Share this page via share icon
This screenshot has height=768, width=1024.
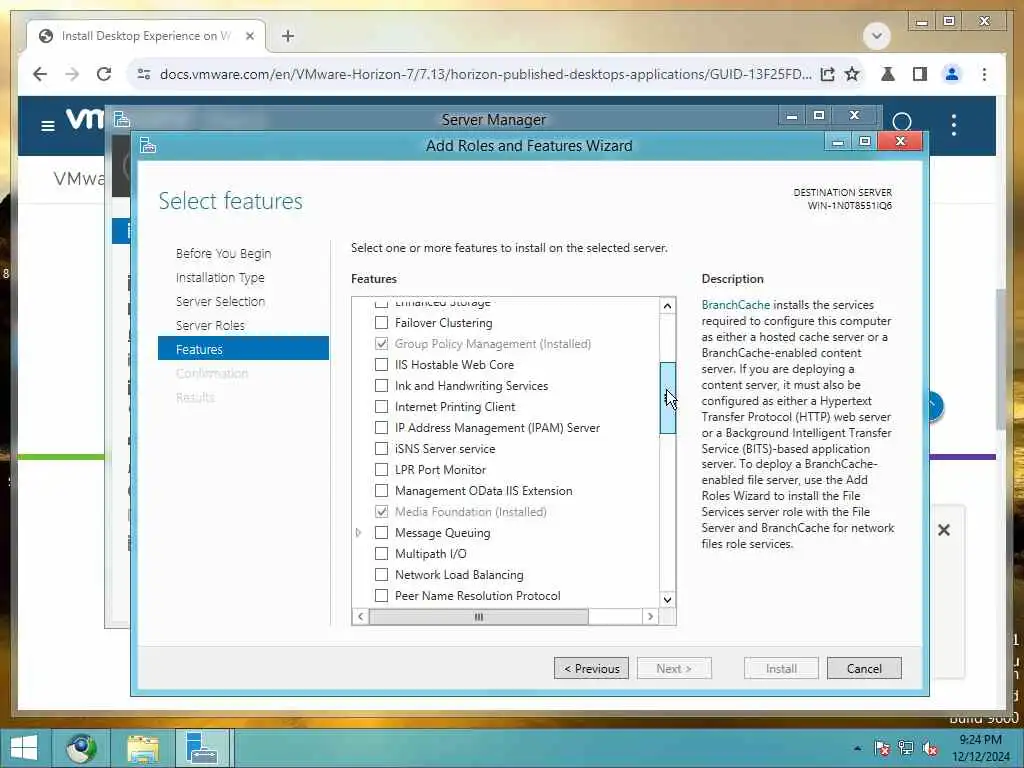point(827,74)
